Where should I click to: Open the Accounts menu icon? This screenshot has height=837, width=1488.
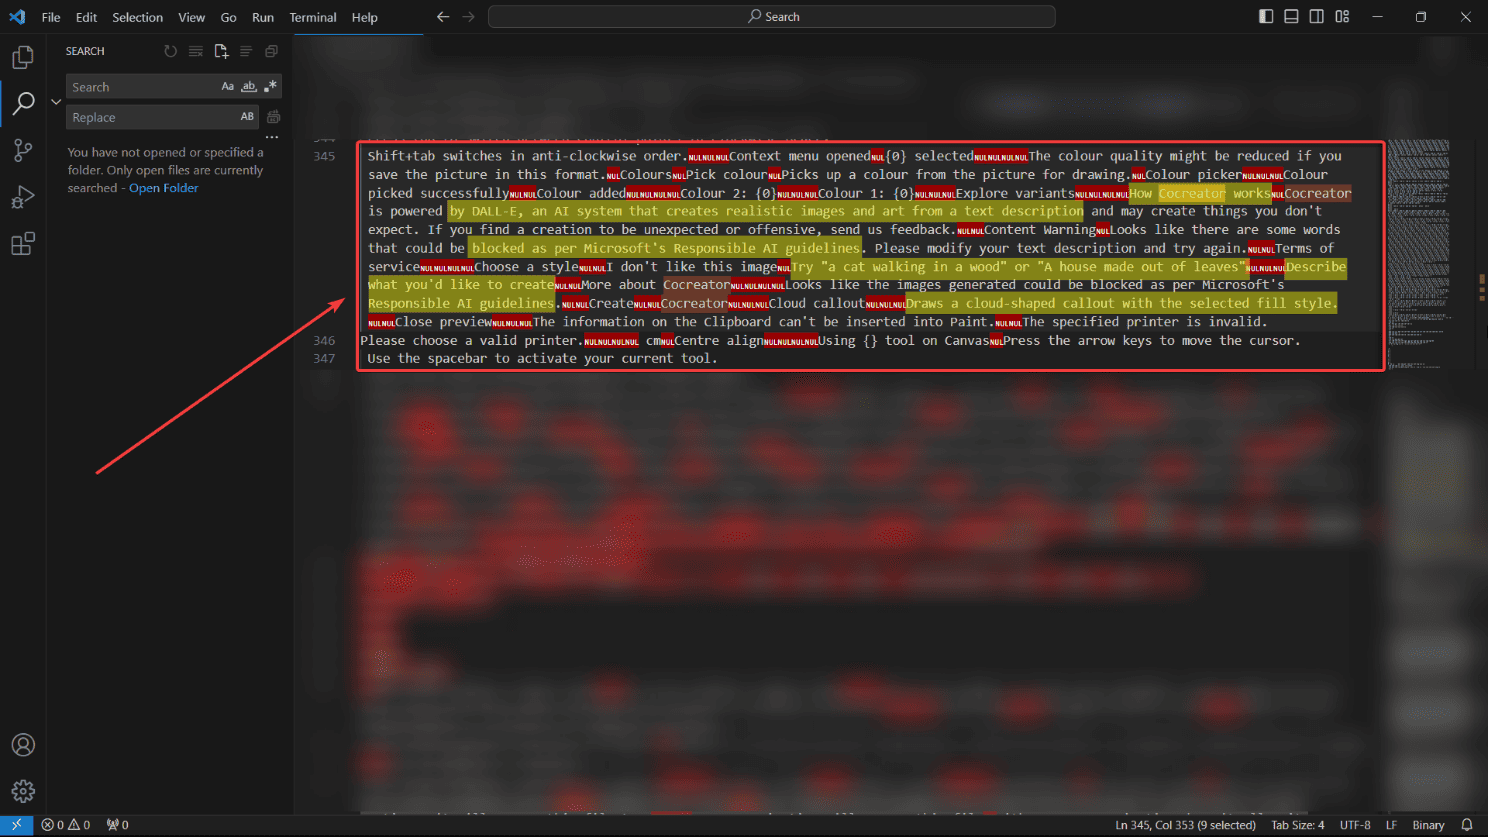tap(23, 745)
